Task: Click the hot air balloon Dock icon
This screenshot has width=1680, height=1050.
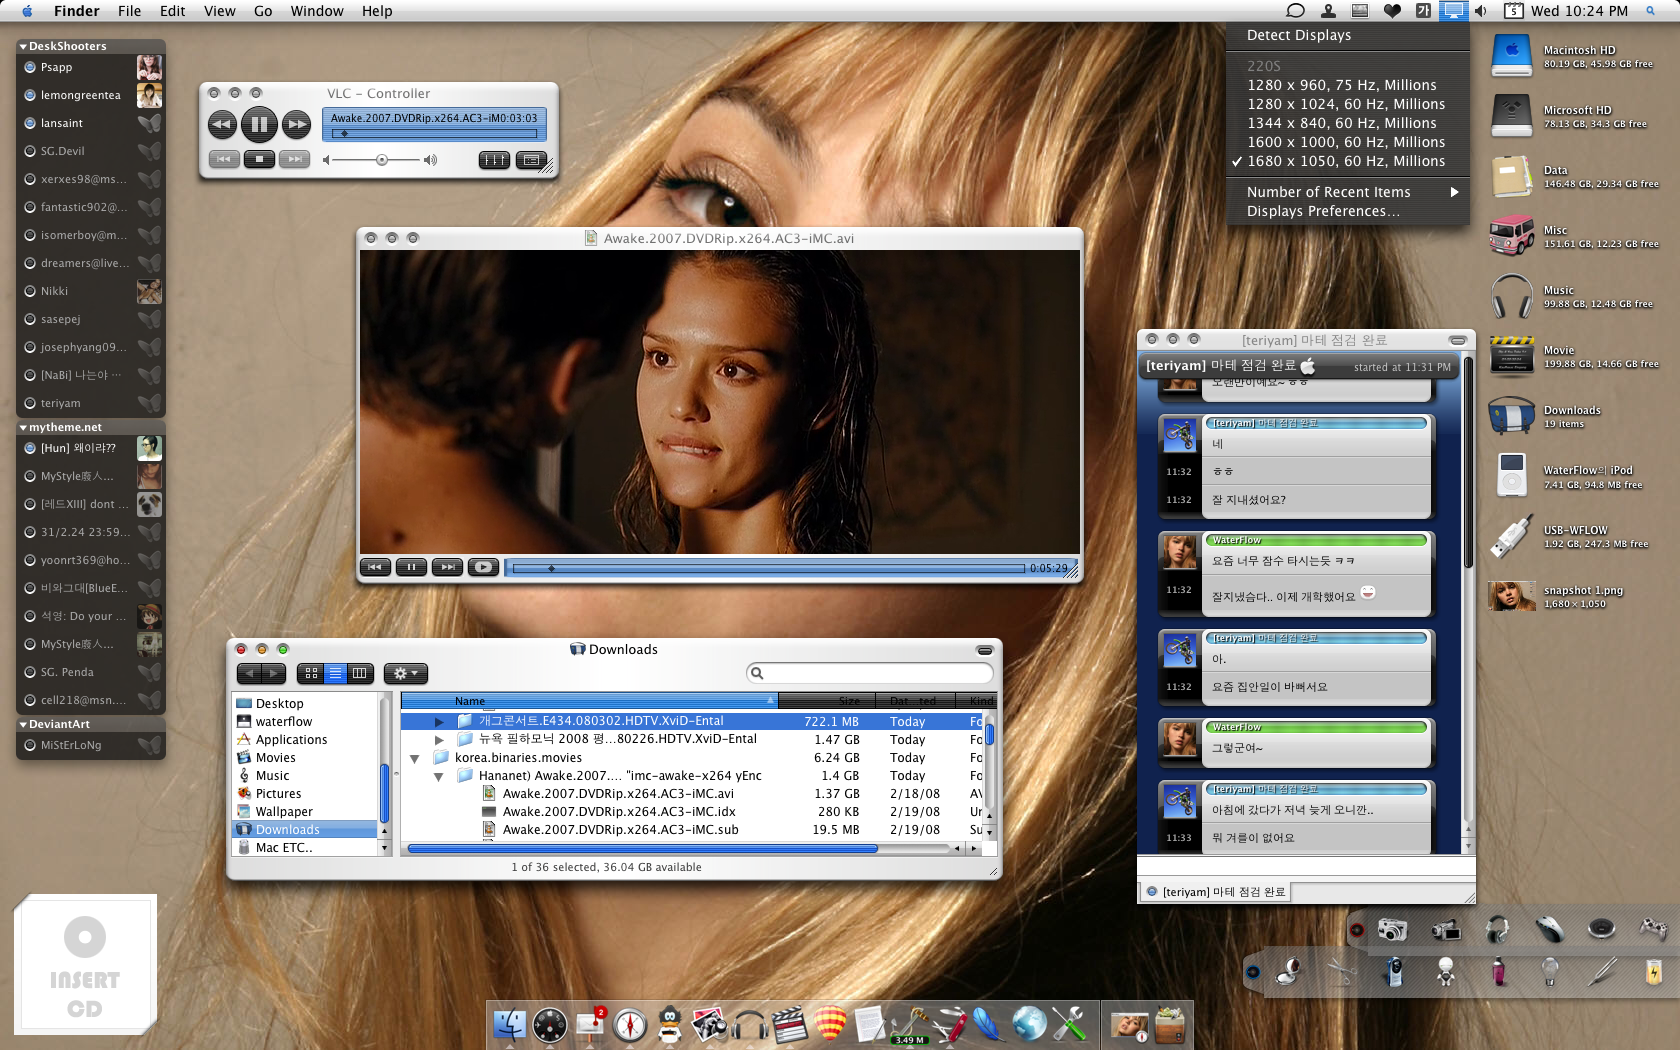Action: pos(830,1024)
